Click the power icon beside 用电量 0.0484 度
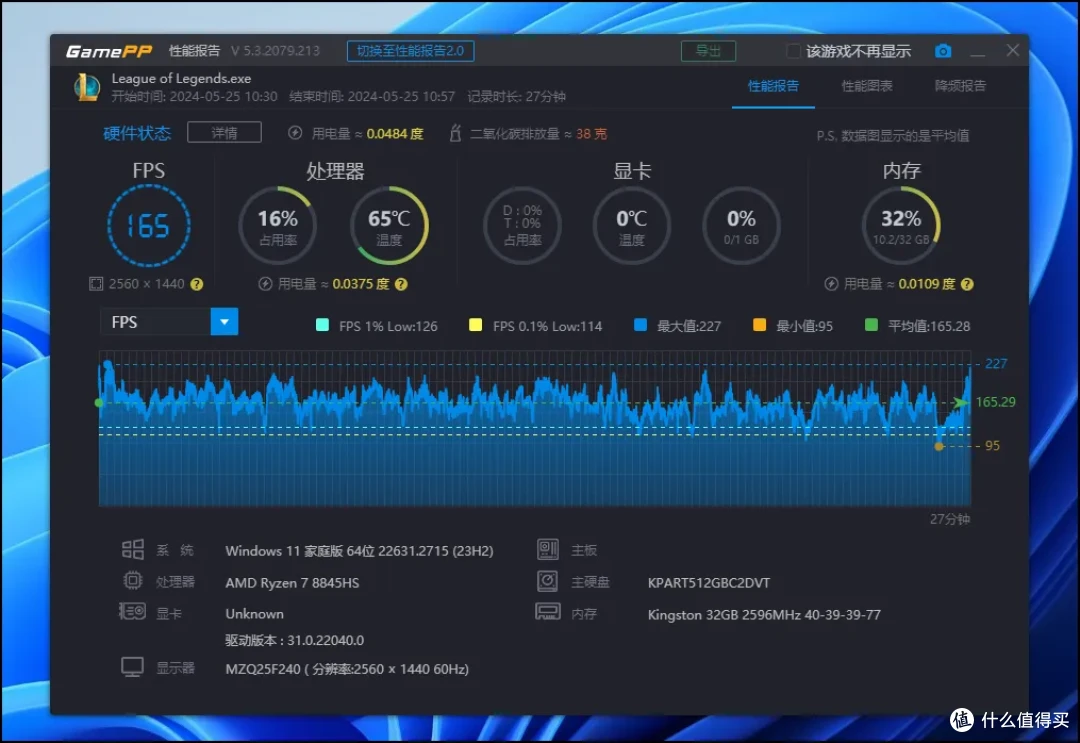This screenshot has width=1080, height=743. point(295,133)
